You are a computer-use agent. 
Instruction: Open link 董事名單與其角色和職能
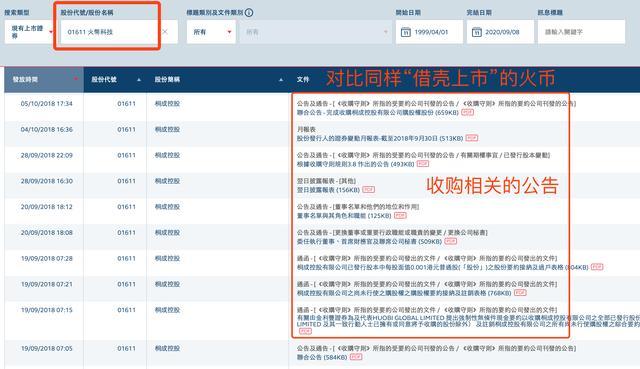344,216
